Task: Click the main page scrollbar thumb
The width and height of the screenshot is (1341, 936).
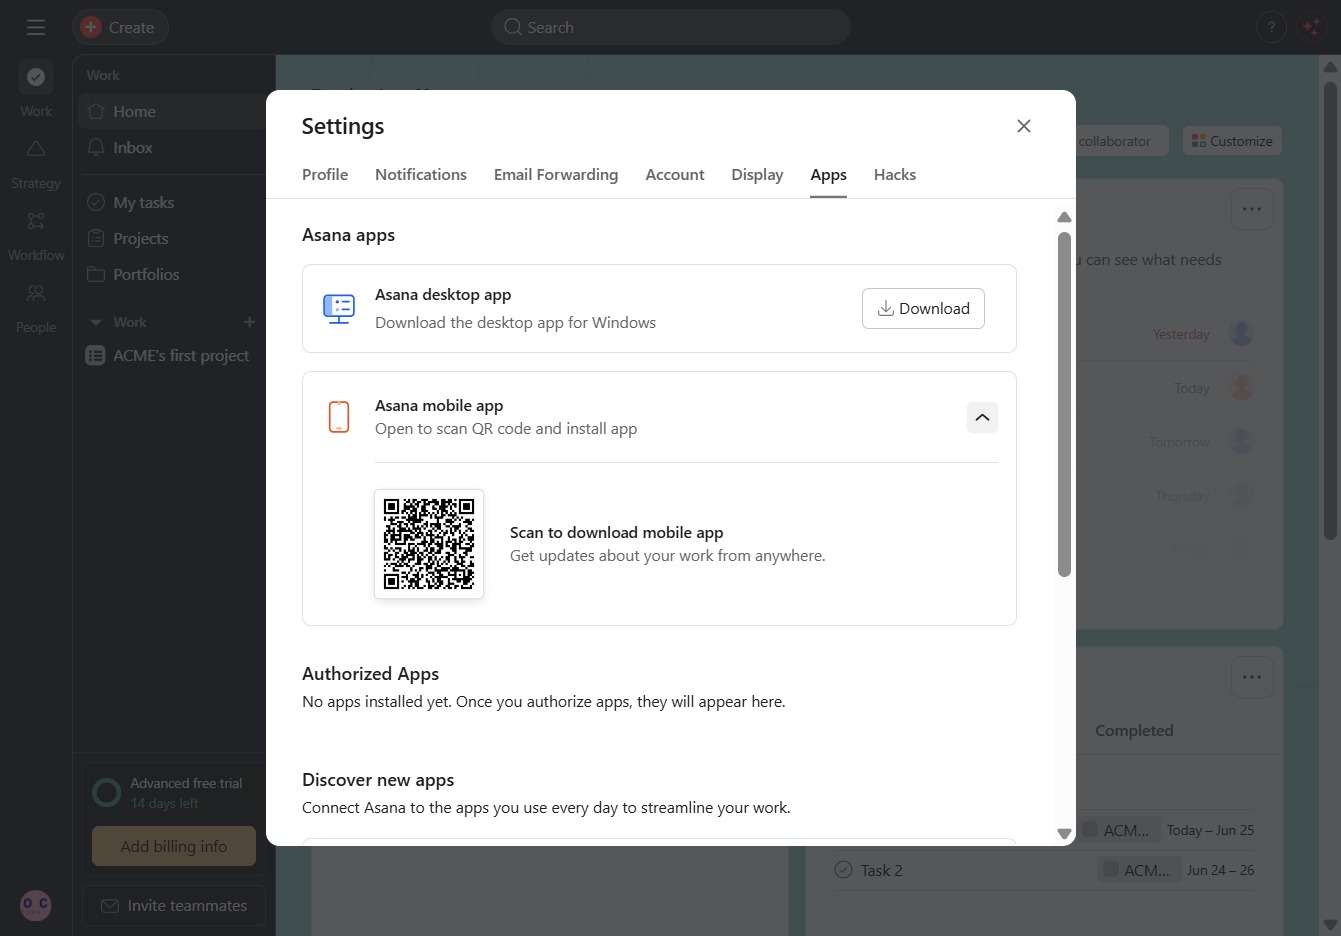Action: (x=1330, y=310)
